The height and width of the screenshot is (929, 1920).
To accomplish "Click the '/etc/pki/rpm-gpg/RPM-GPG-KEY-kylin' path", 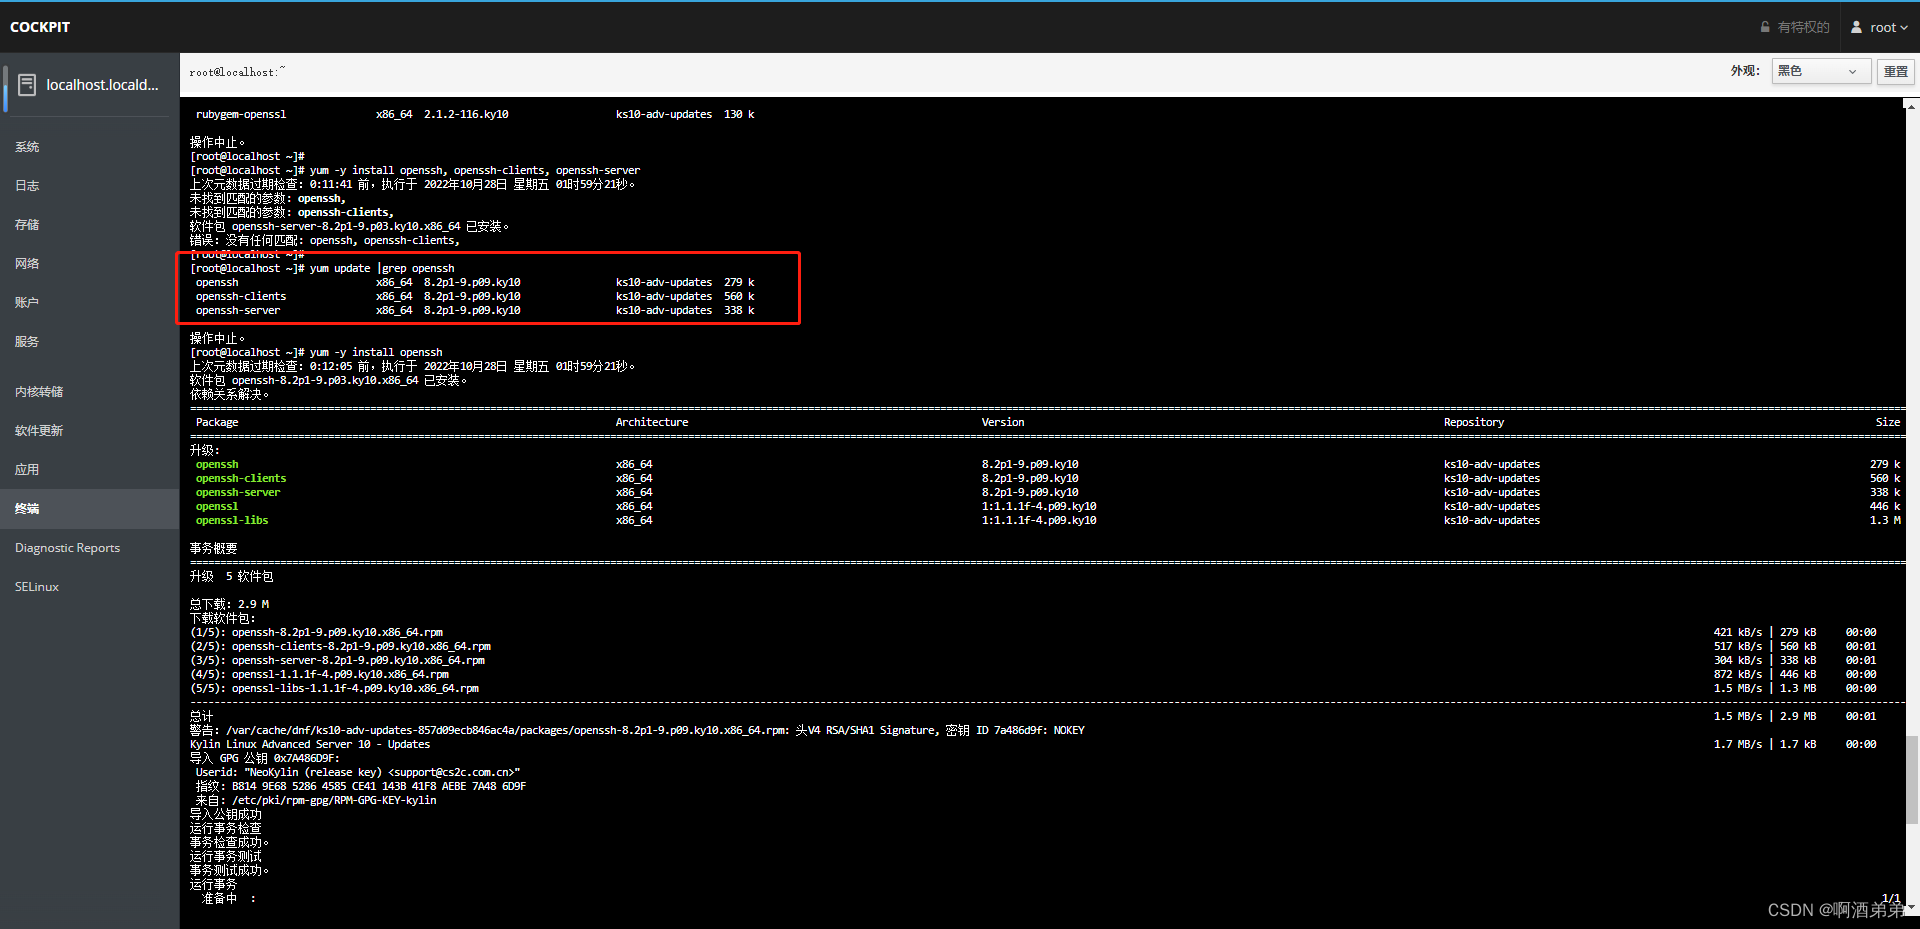I will [334, 800].
